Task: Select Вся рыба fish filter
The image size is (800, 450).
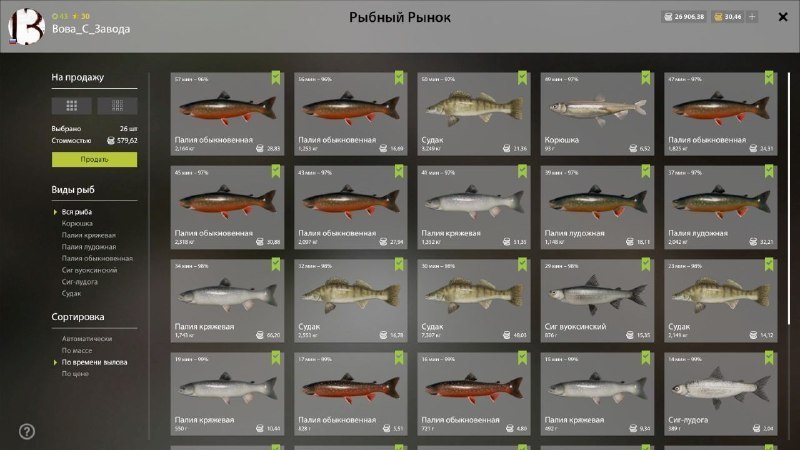Action: [x=77, y=212]
